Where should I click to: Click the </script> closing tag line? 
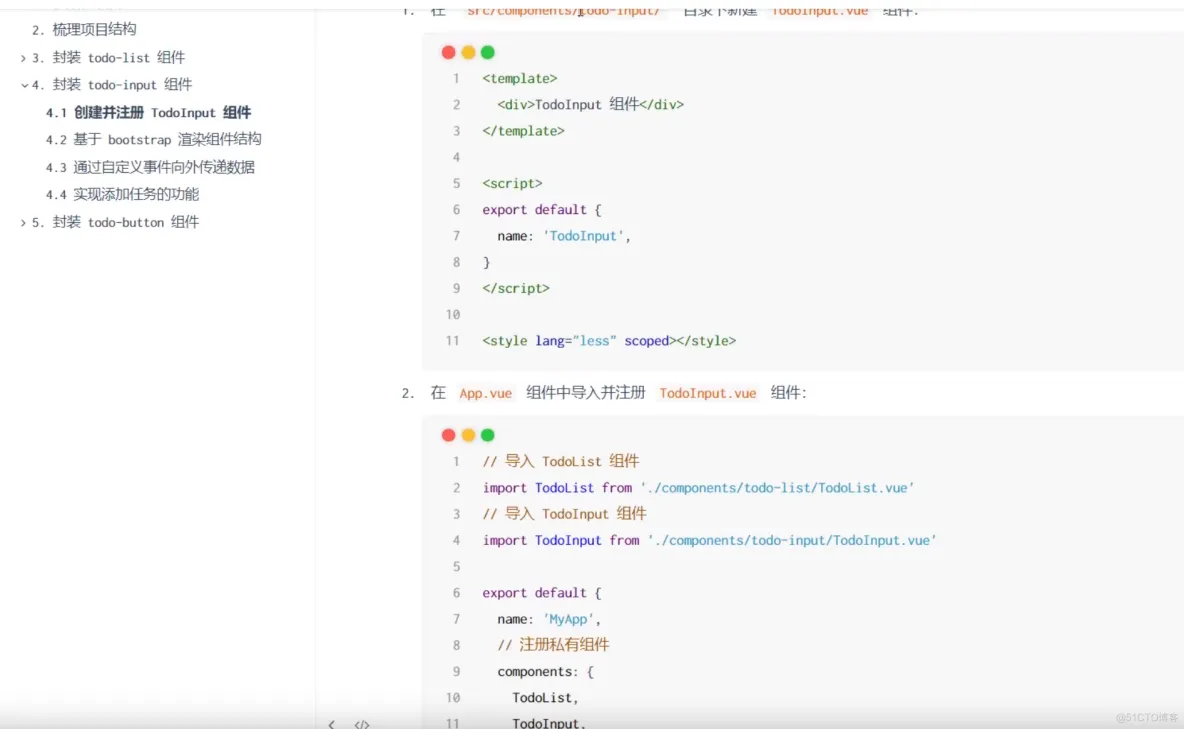coord(516,289)
